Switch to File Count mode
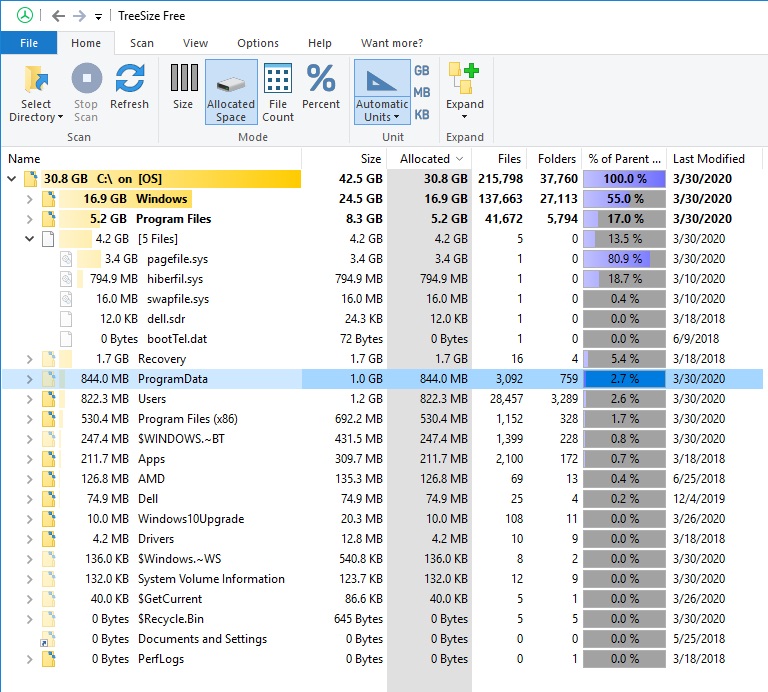The width and height of the screenshot is (768, 692). click(x=278, y=93)
